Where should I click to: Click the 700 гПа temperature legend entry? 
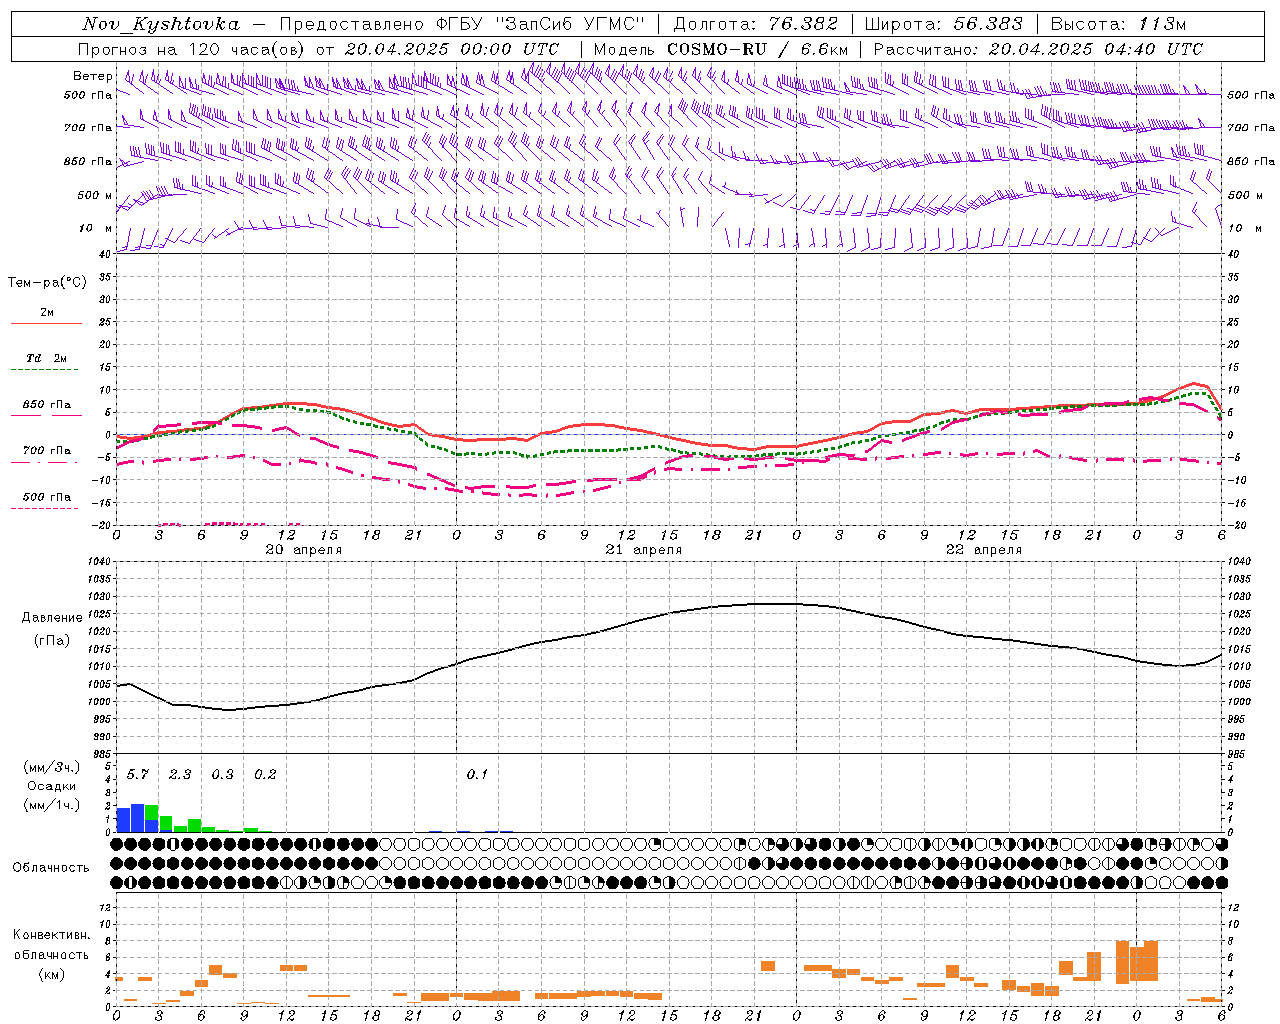47,450
